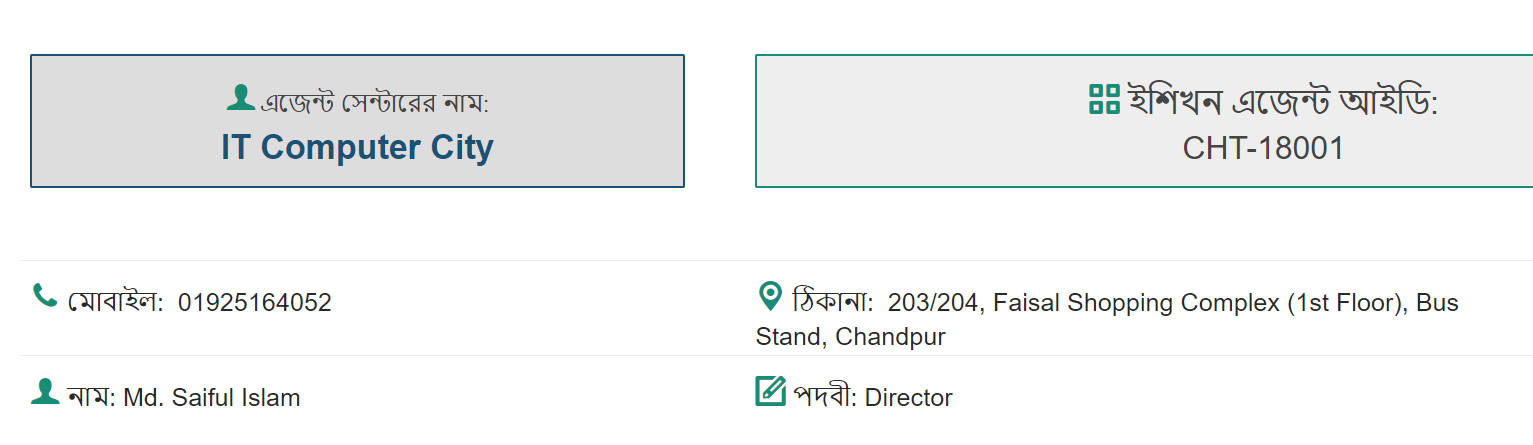The height and width of the screenshot is (445, 1533).
Task: Click the Stand, Chandpur address line
Action: point(851,337)
